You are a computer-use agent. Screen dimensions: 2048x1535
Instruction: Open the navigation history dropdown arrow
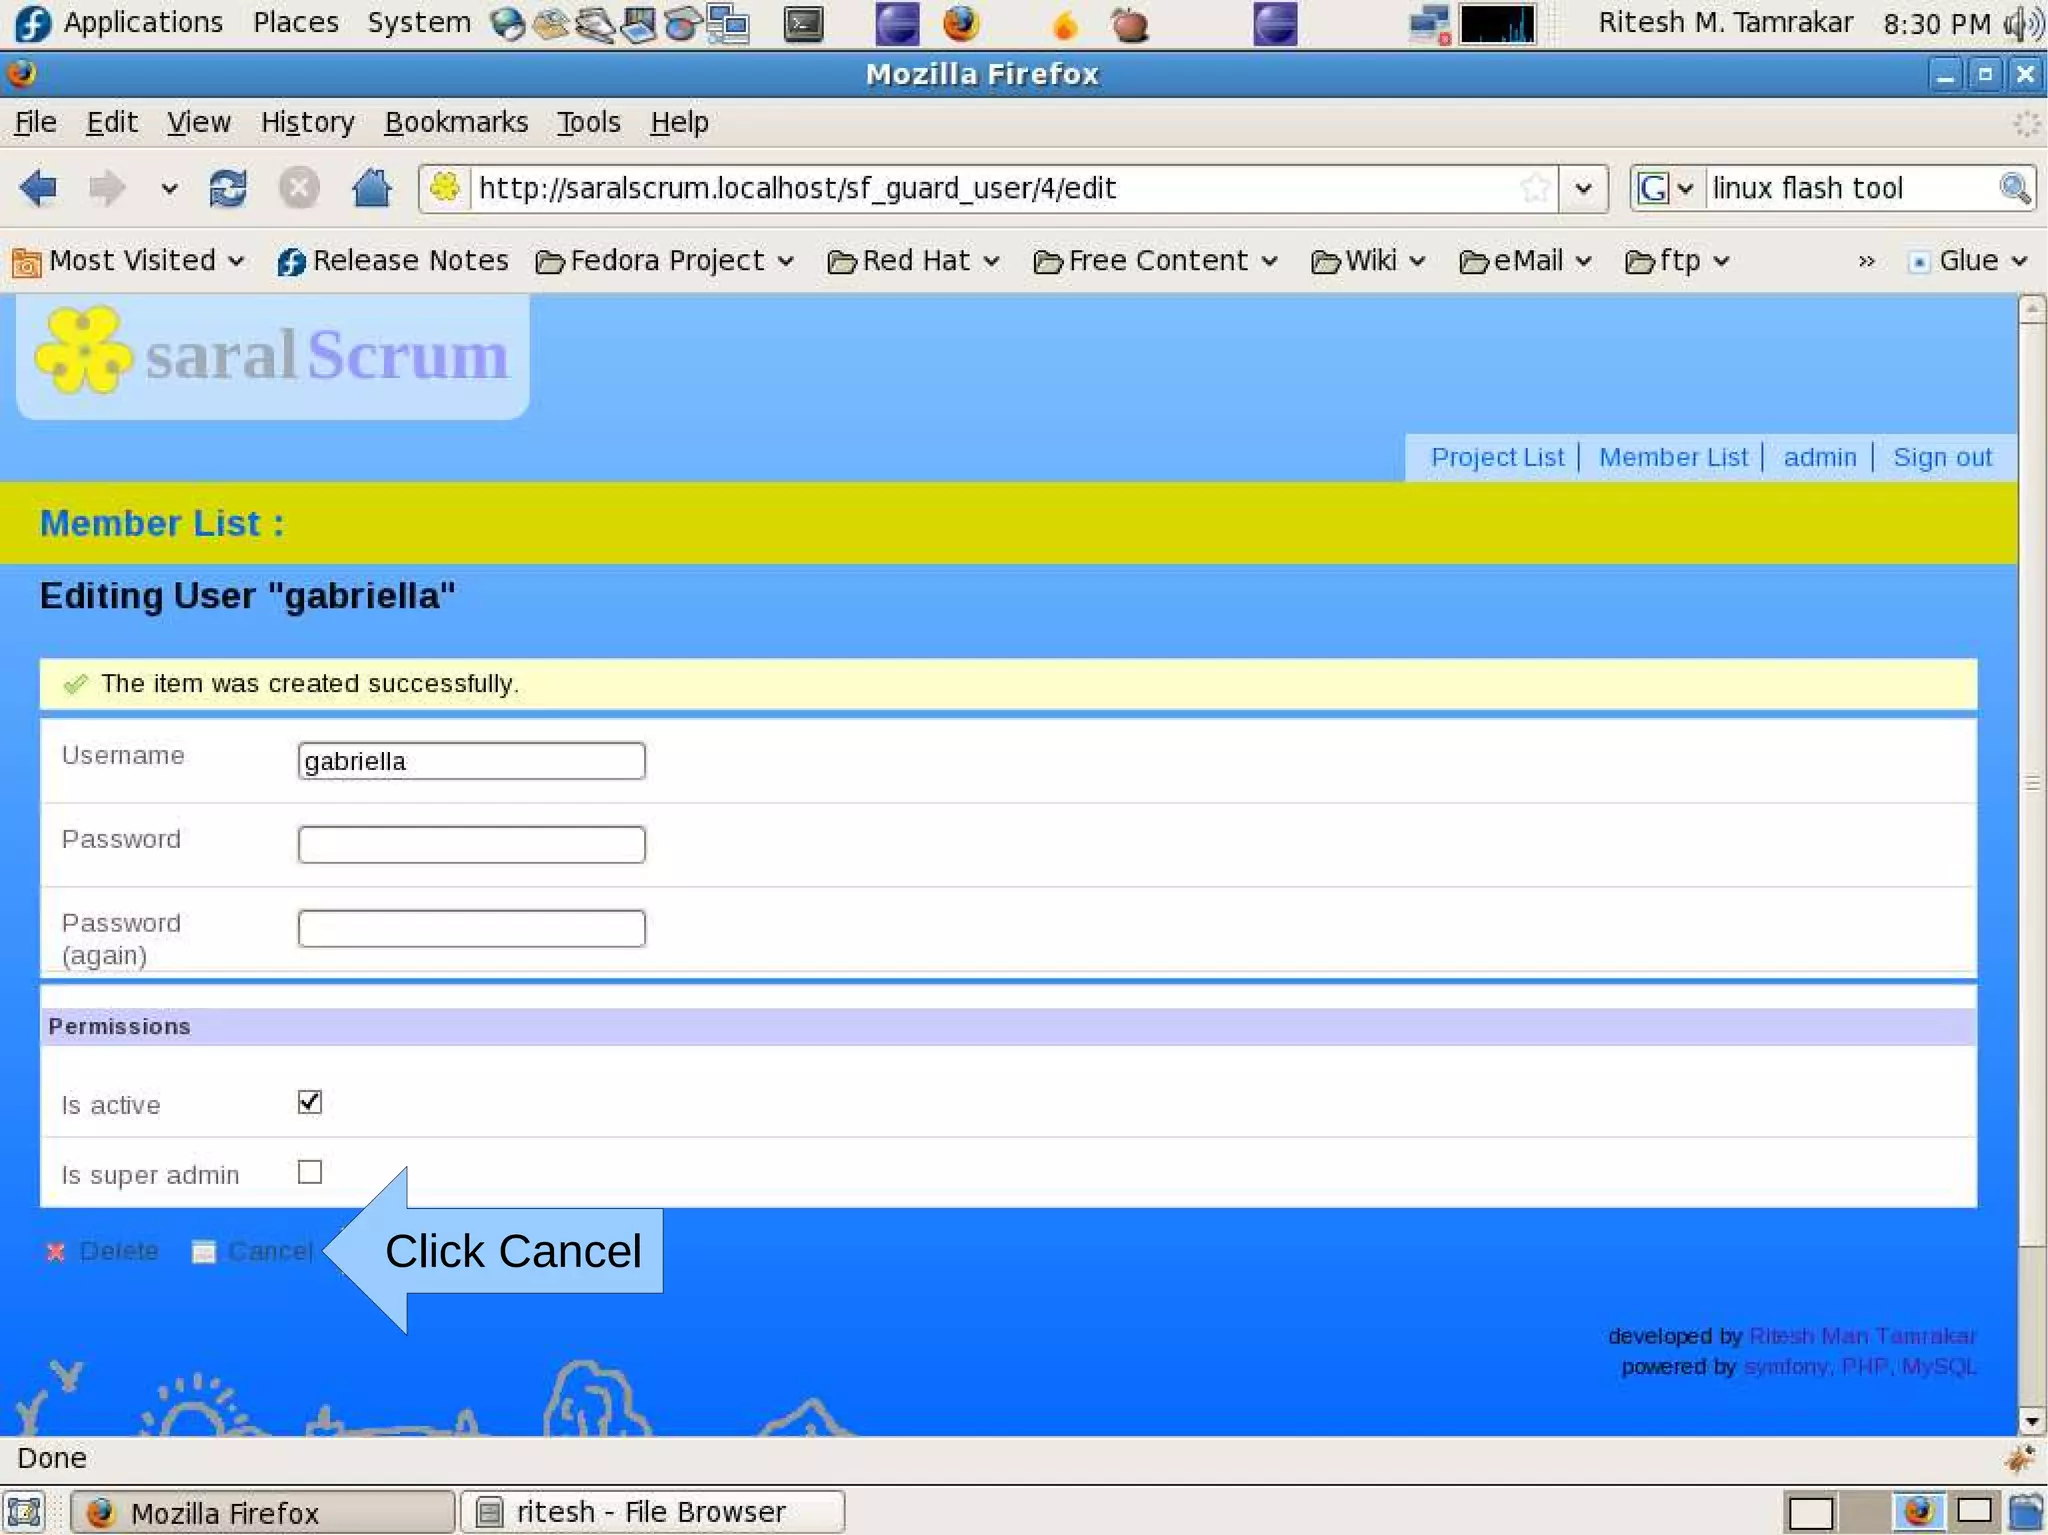coord(169,188)
